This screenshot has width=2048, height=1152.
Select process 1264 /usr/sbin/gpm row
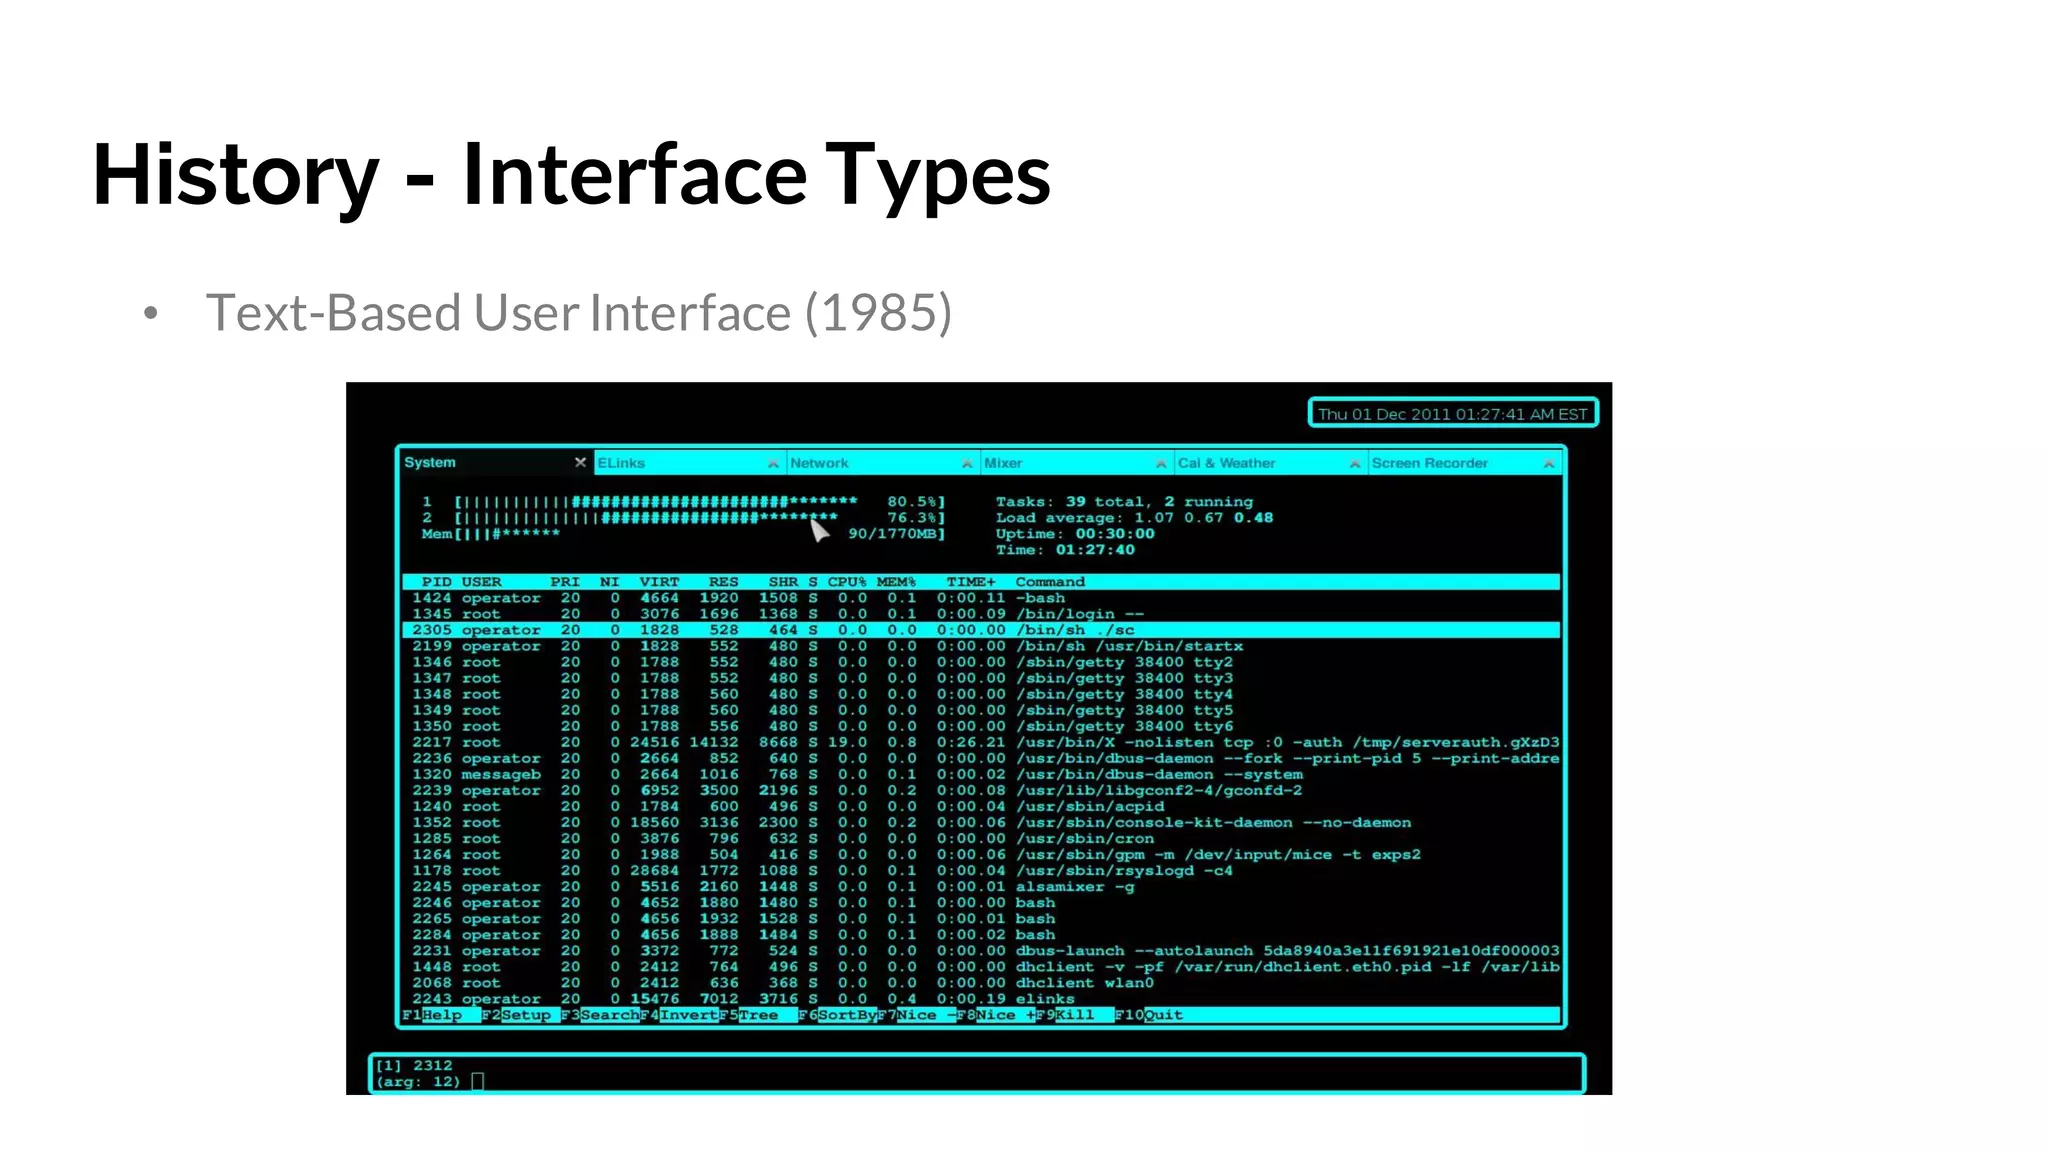pos(981,854)
